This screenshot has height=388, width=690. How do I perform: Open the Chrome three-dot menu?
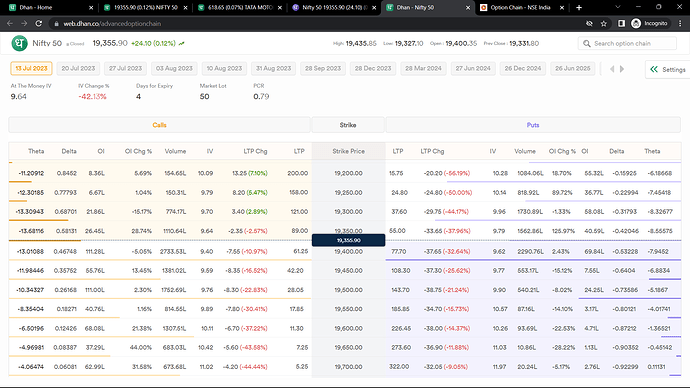click(680, 23)
